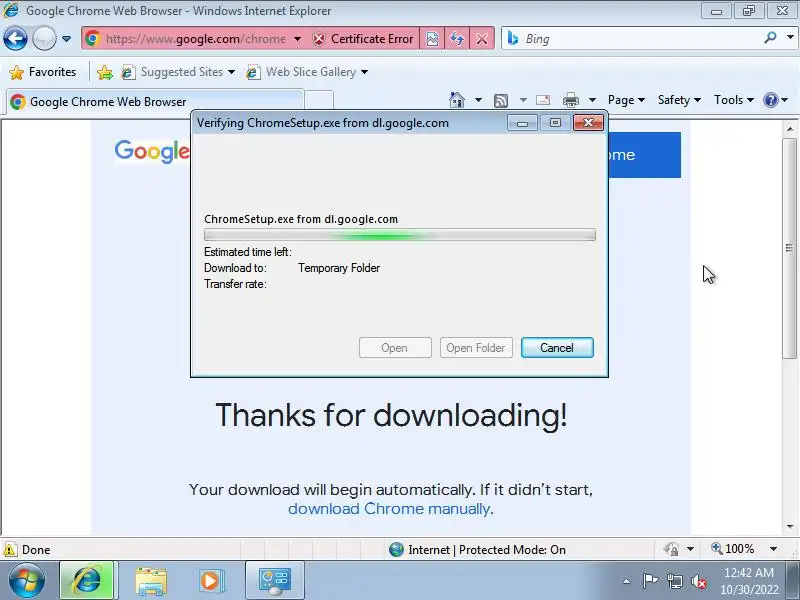
Task: Click the status bar privacy lock icon
Action: [671, 549]
